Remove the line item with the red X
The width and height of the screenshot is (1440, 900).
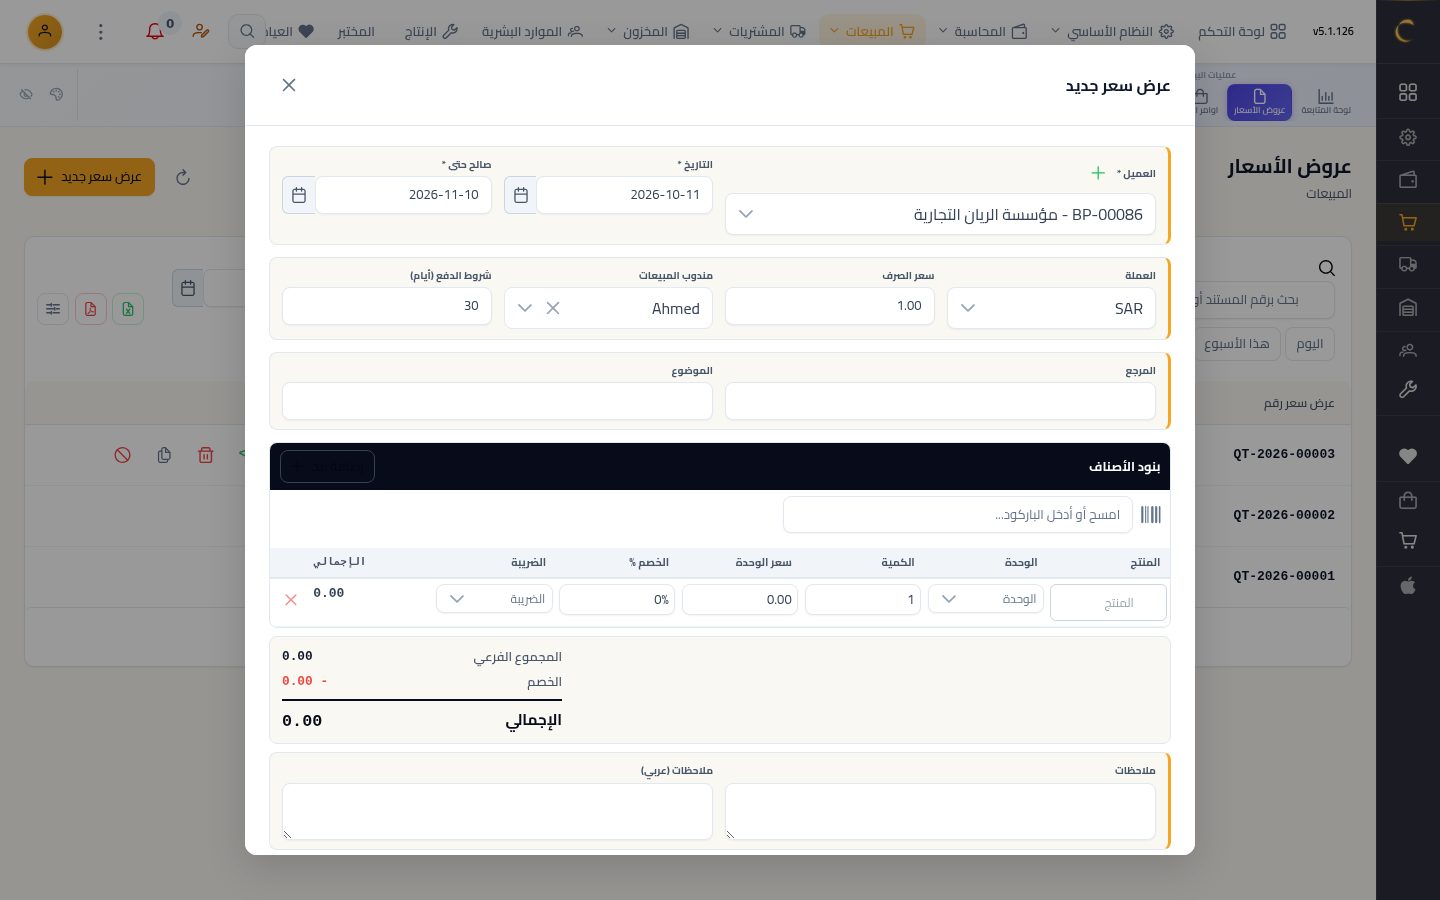tap(291, 600)
